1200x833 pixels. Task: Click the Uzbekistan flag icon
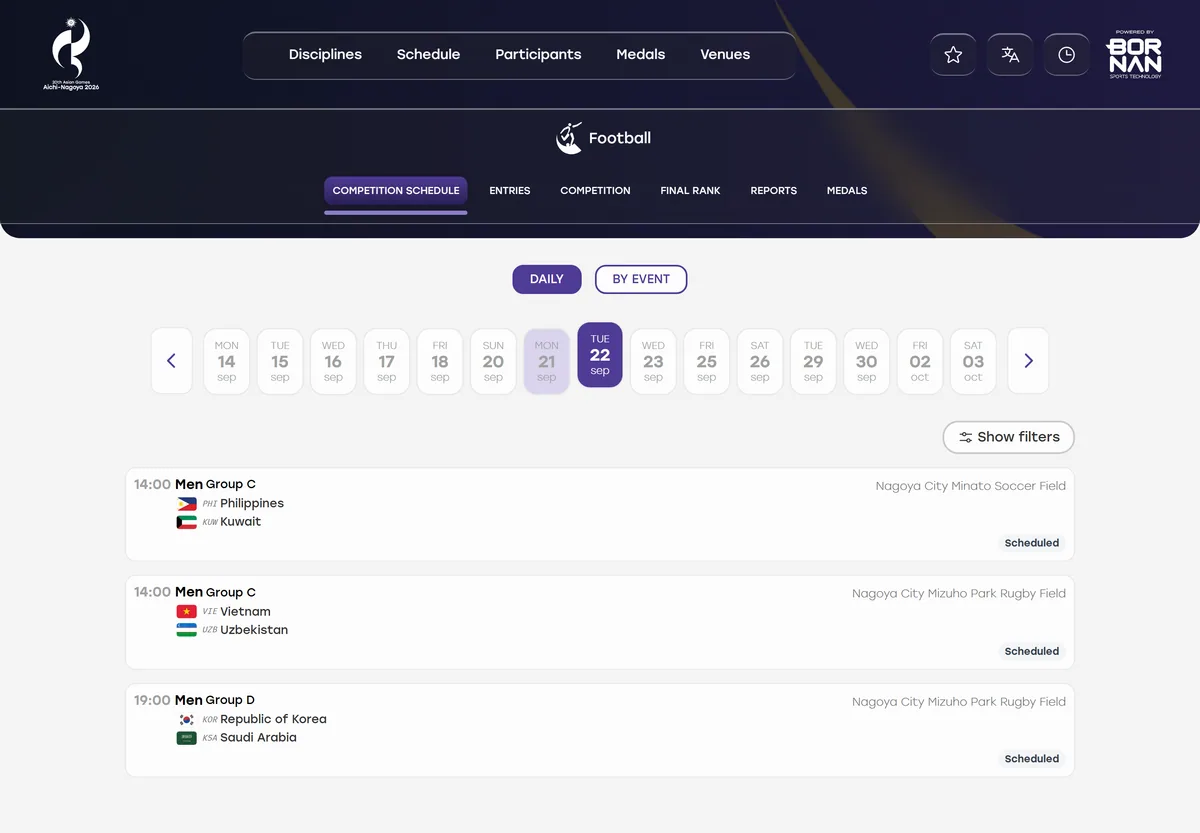coord(186,630)
